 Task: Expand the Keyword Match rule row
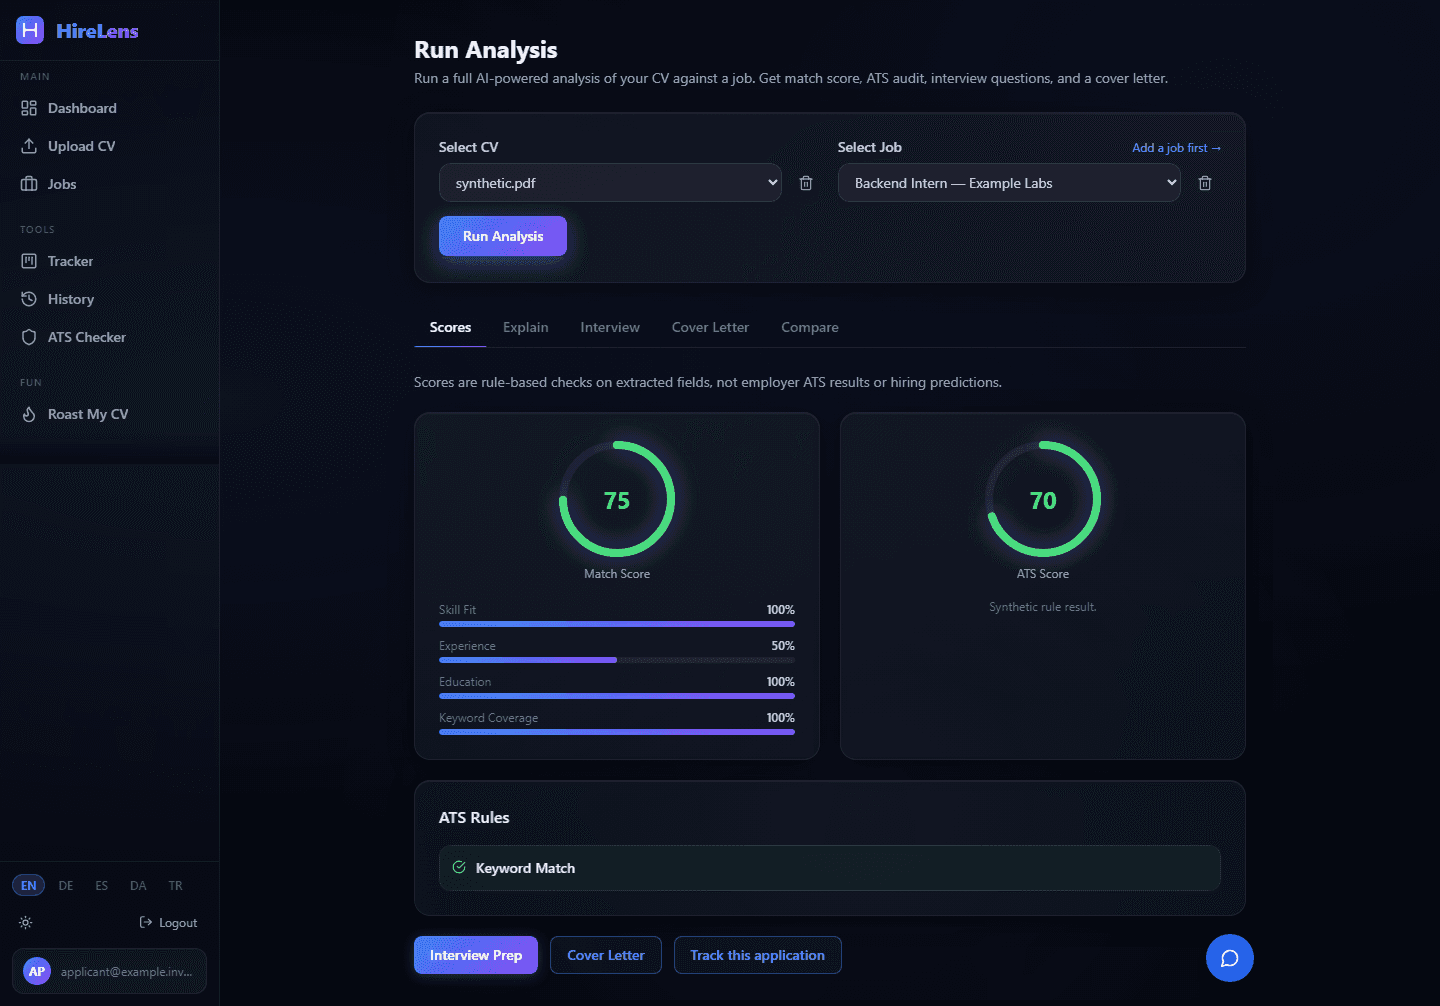(x=830, y=868)
